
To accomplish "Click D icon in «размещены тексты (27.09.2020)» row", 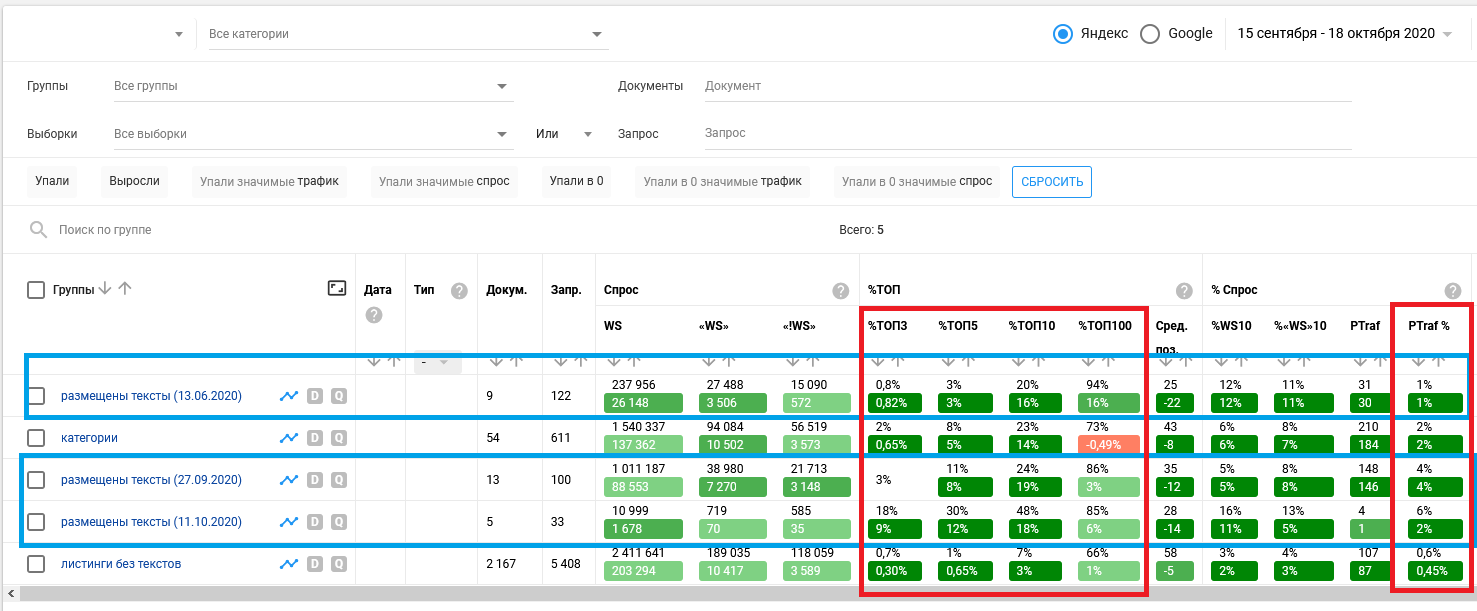I will point(315,480).
